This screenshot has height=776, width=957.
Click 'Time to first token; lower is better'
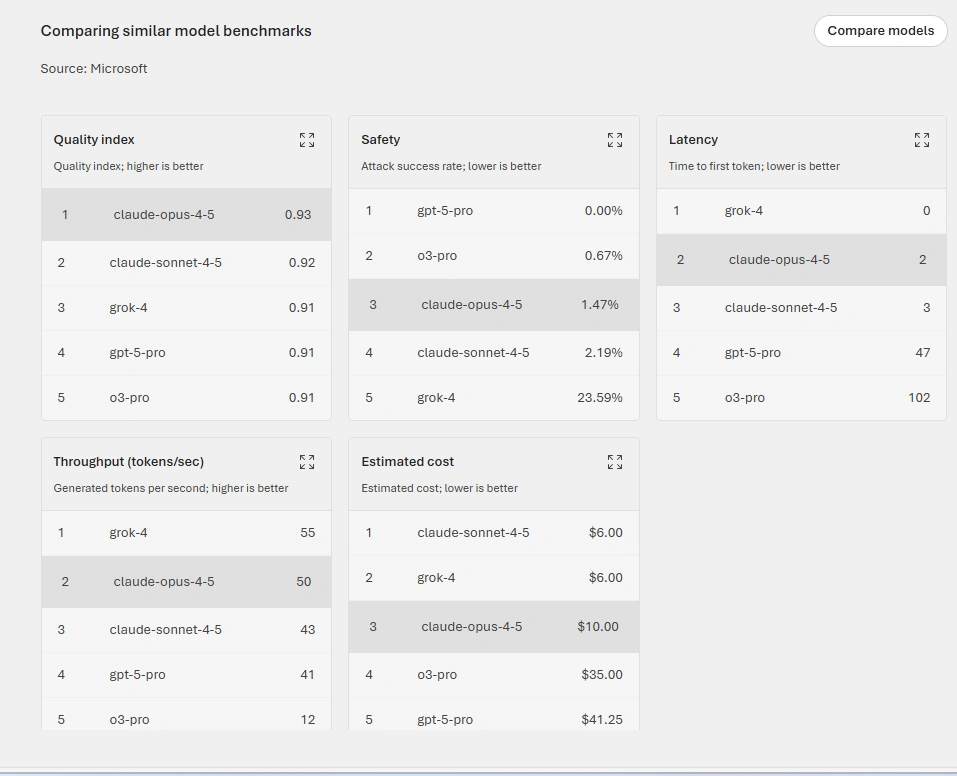point(754,166)
